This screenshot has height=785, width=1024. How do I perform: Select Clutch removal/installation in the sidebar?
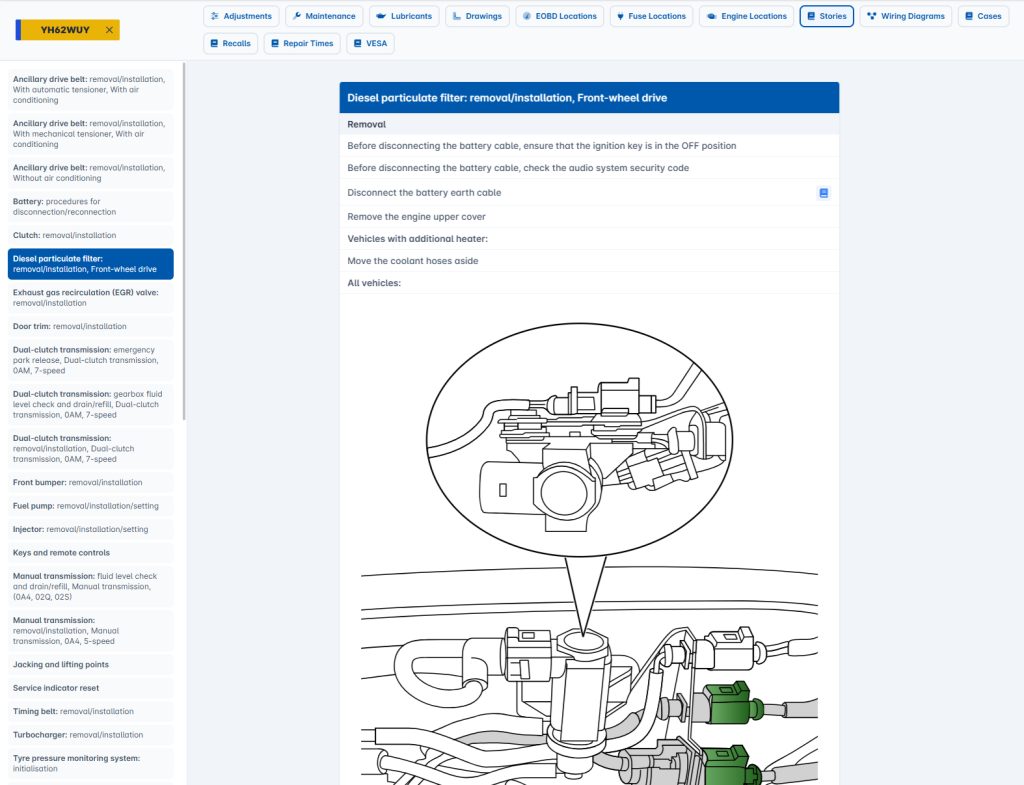click(x=90, y=234)
